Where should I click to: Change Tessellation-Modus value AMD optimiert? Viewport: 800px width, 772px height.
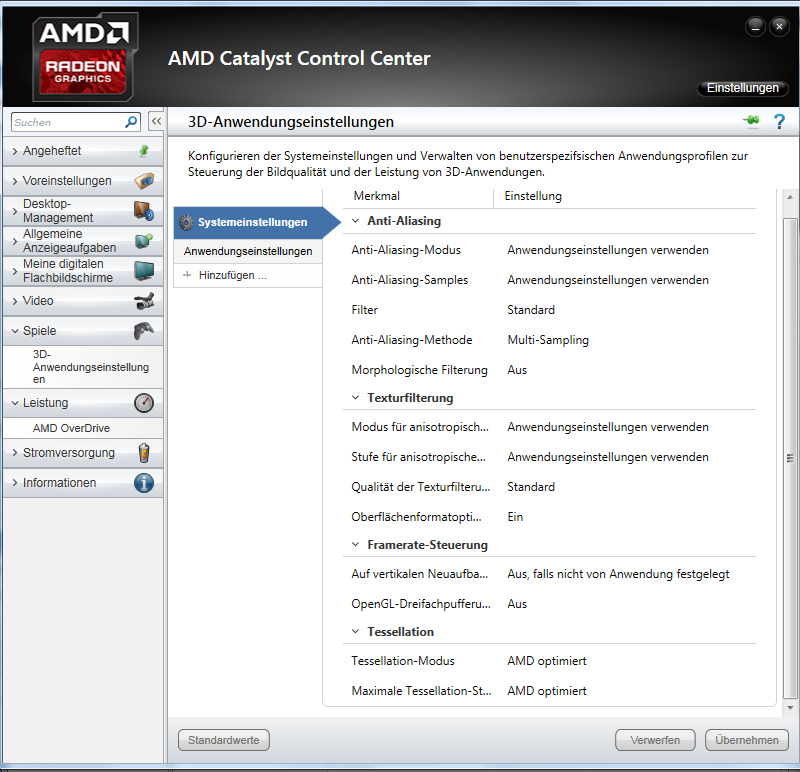tap(546, 661)
